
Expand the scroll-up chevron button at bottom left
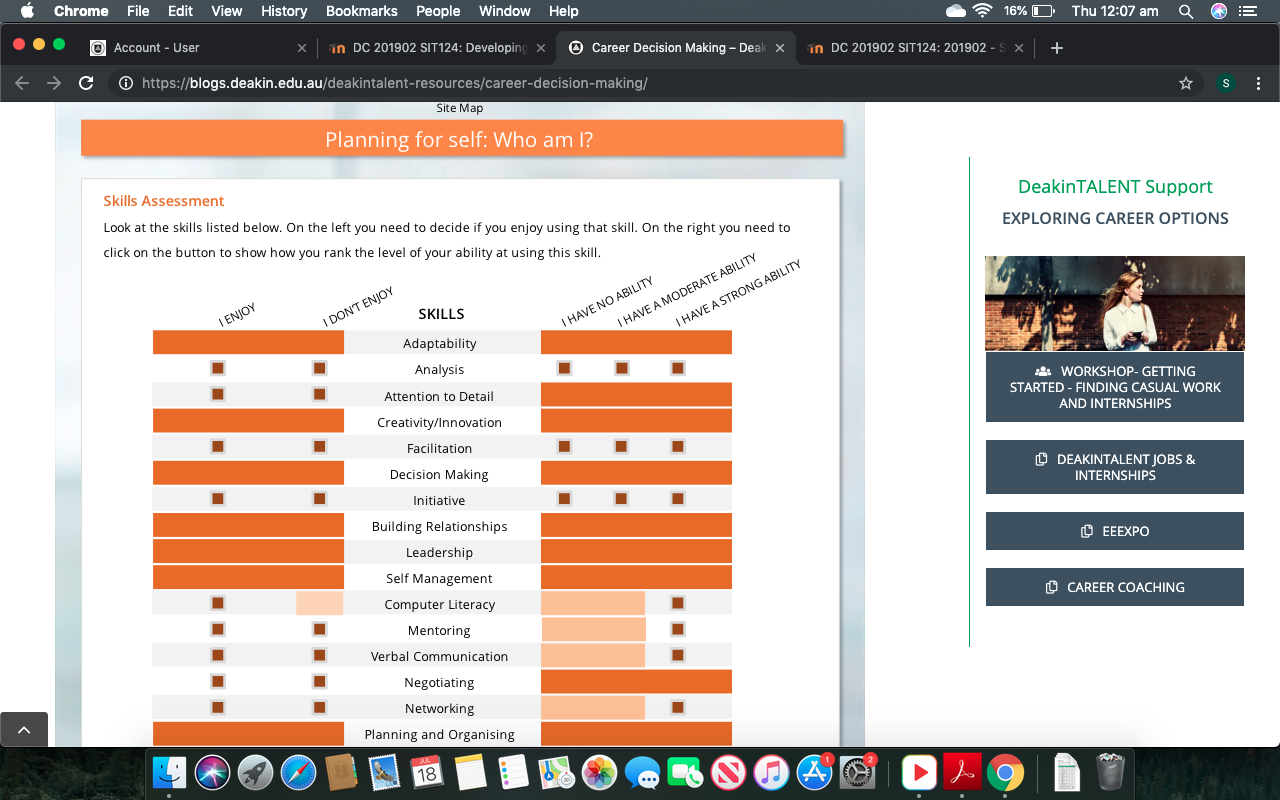point(24,730)
